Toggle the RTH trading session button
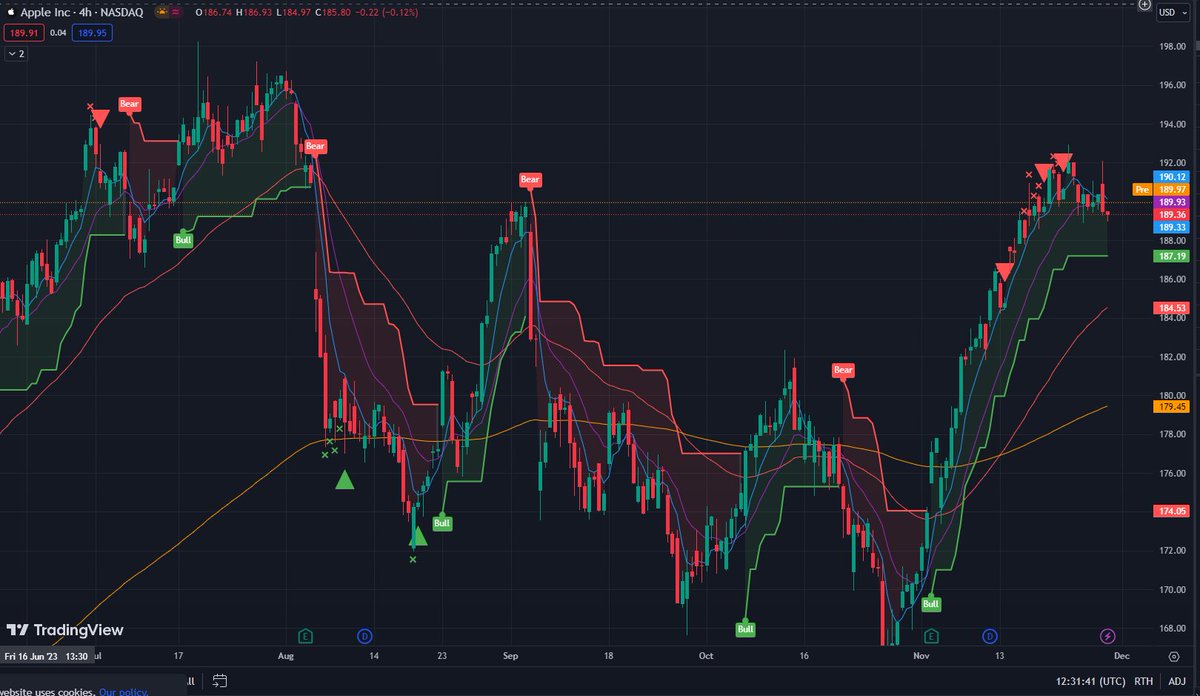The image size is (1200, 696). click(x=1142, y=681)
